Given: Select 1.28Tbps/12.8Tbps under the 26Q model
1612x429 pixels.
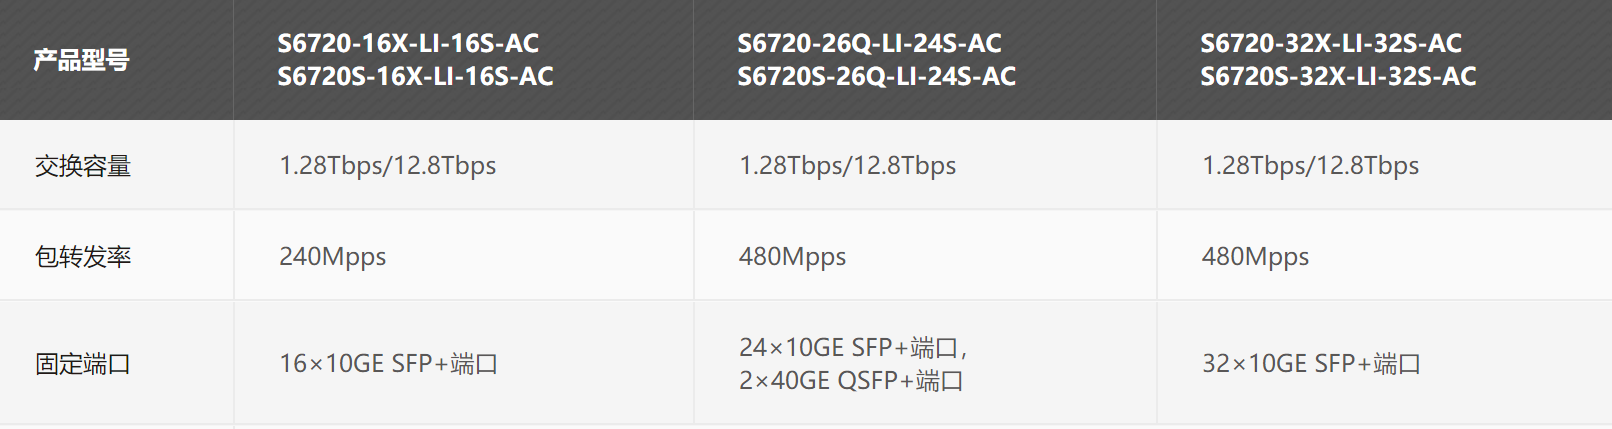Looking at the screenshot, I should click(847, 166).
